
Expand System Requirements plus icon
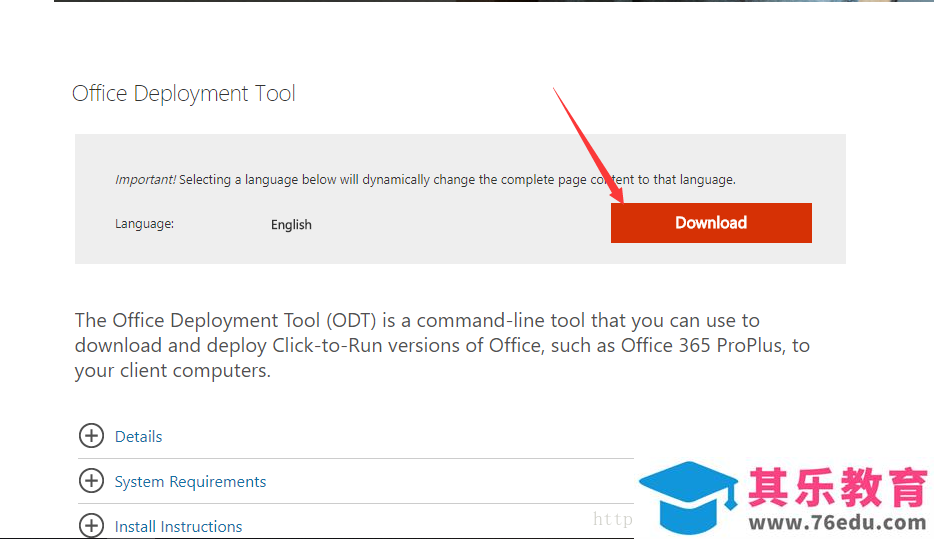pos(91,481)
